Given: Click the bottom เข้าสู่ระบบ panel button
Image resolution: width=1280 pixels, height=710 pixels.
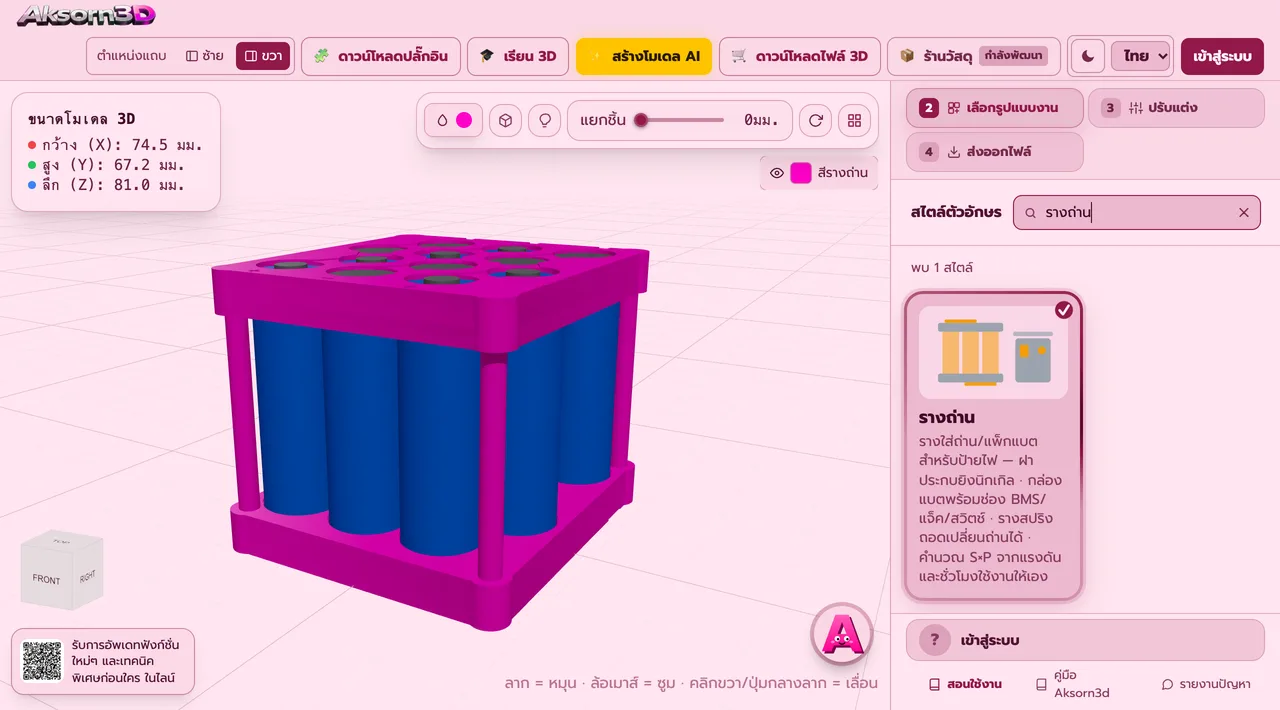Looking at the screenshot, I should click(1085, 640).
